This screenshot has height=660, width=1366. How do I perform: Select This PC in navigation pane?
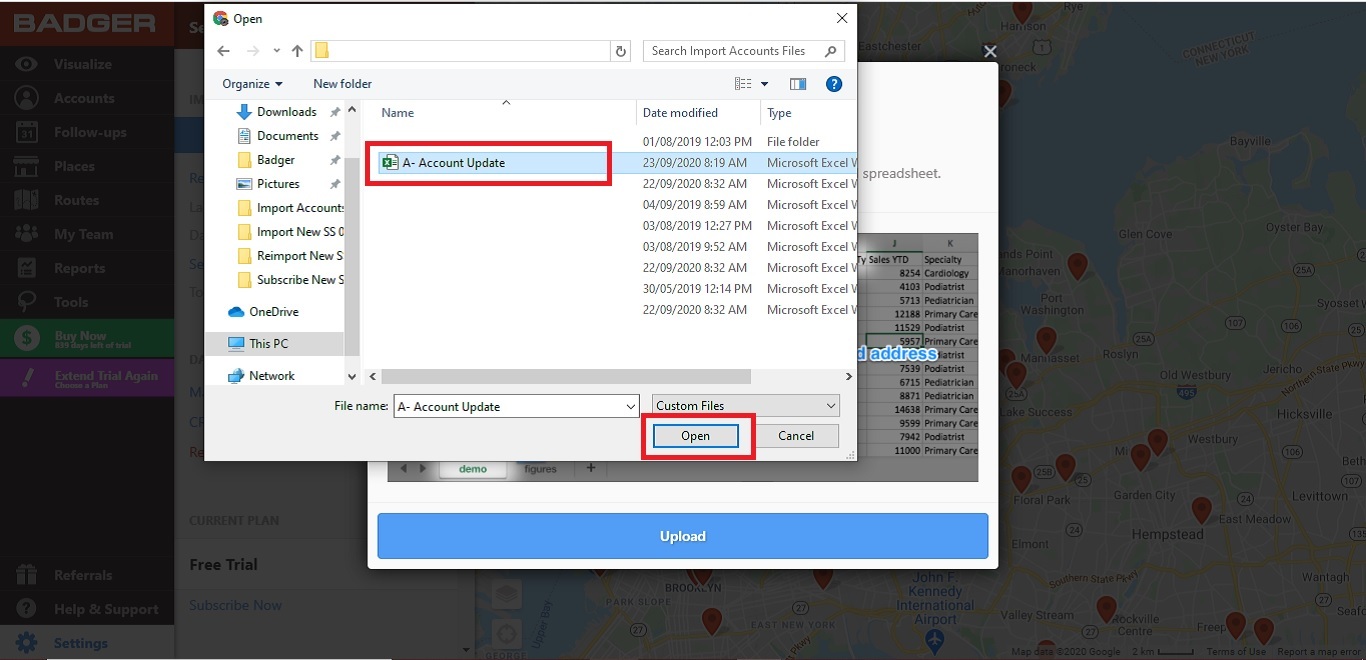click(x=258, y=344)
